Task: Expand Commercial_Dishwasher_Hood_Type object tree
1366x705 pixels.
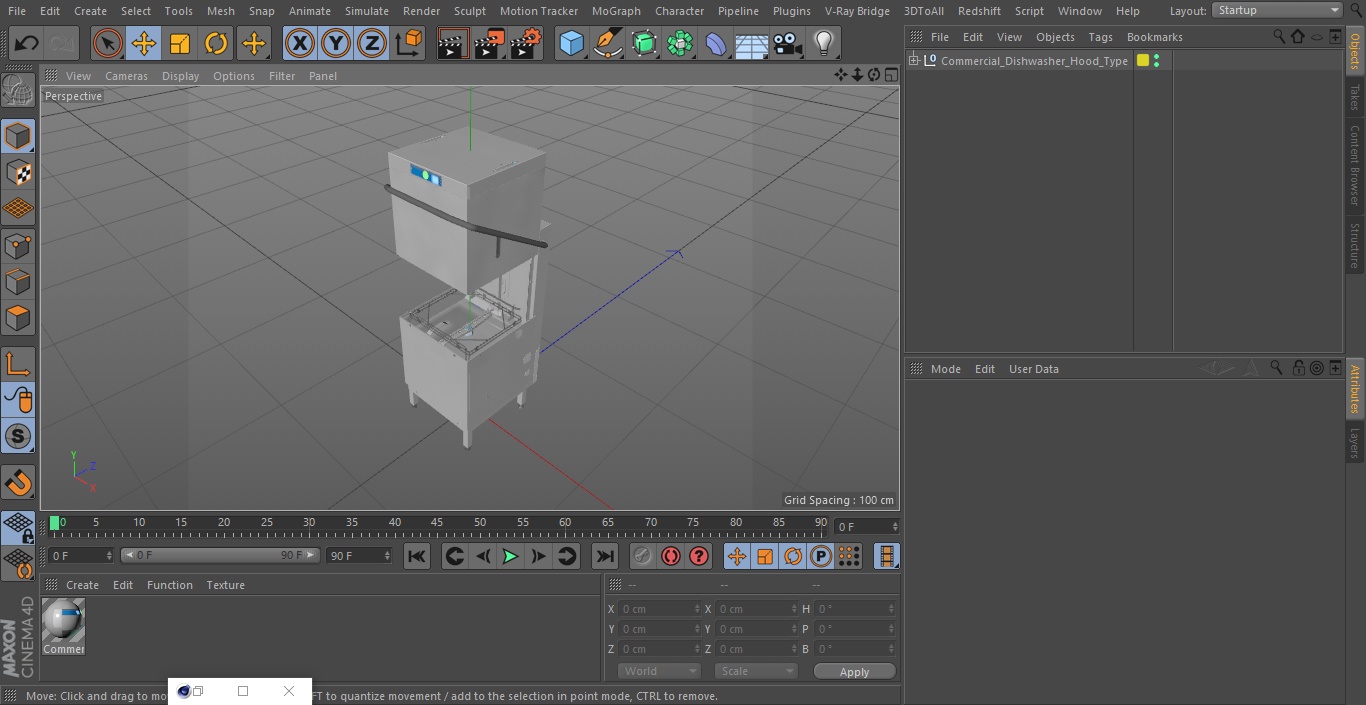Action: [914, 61]
